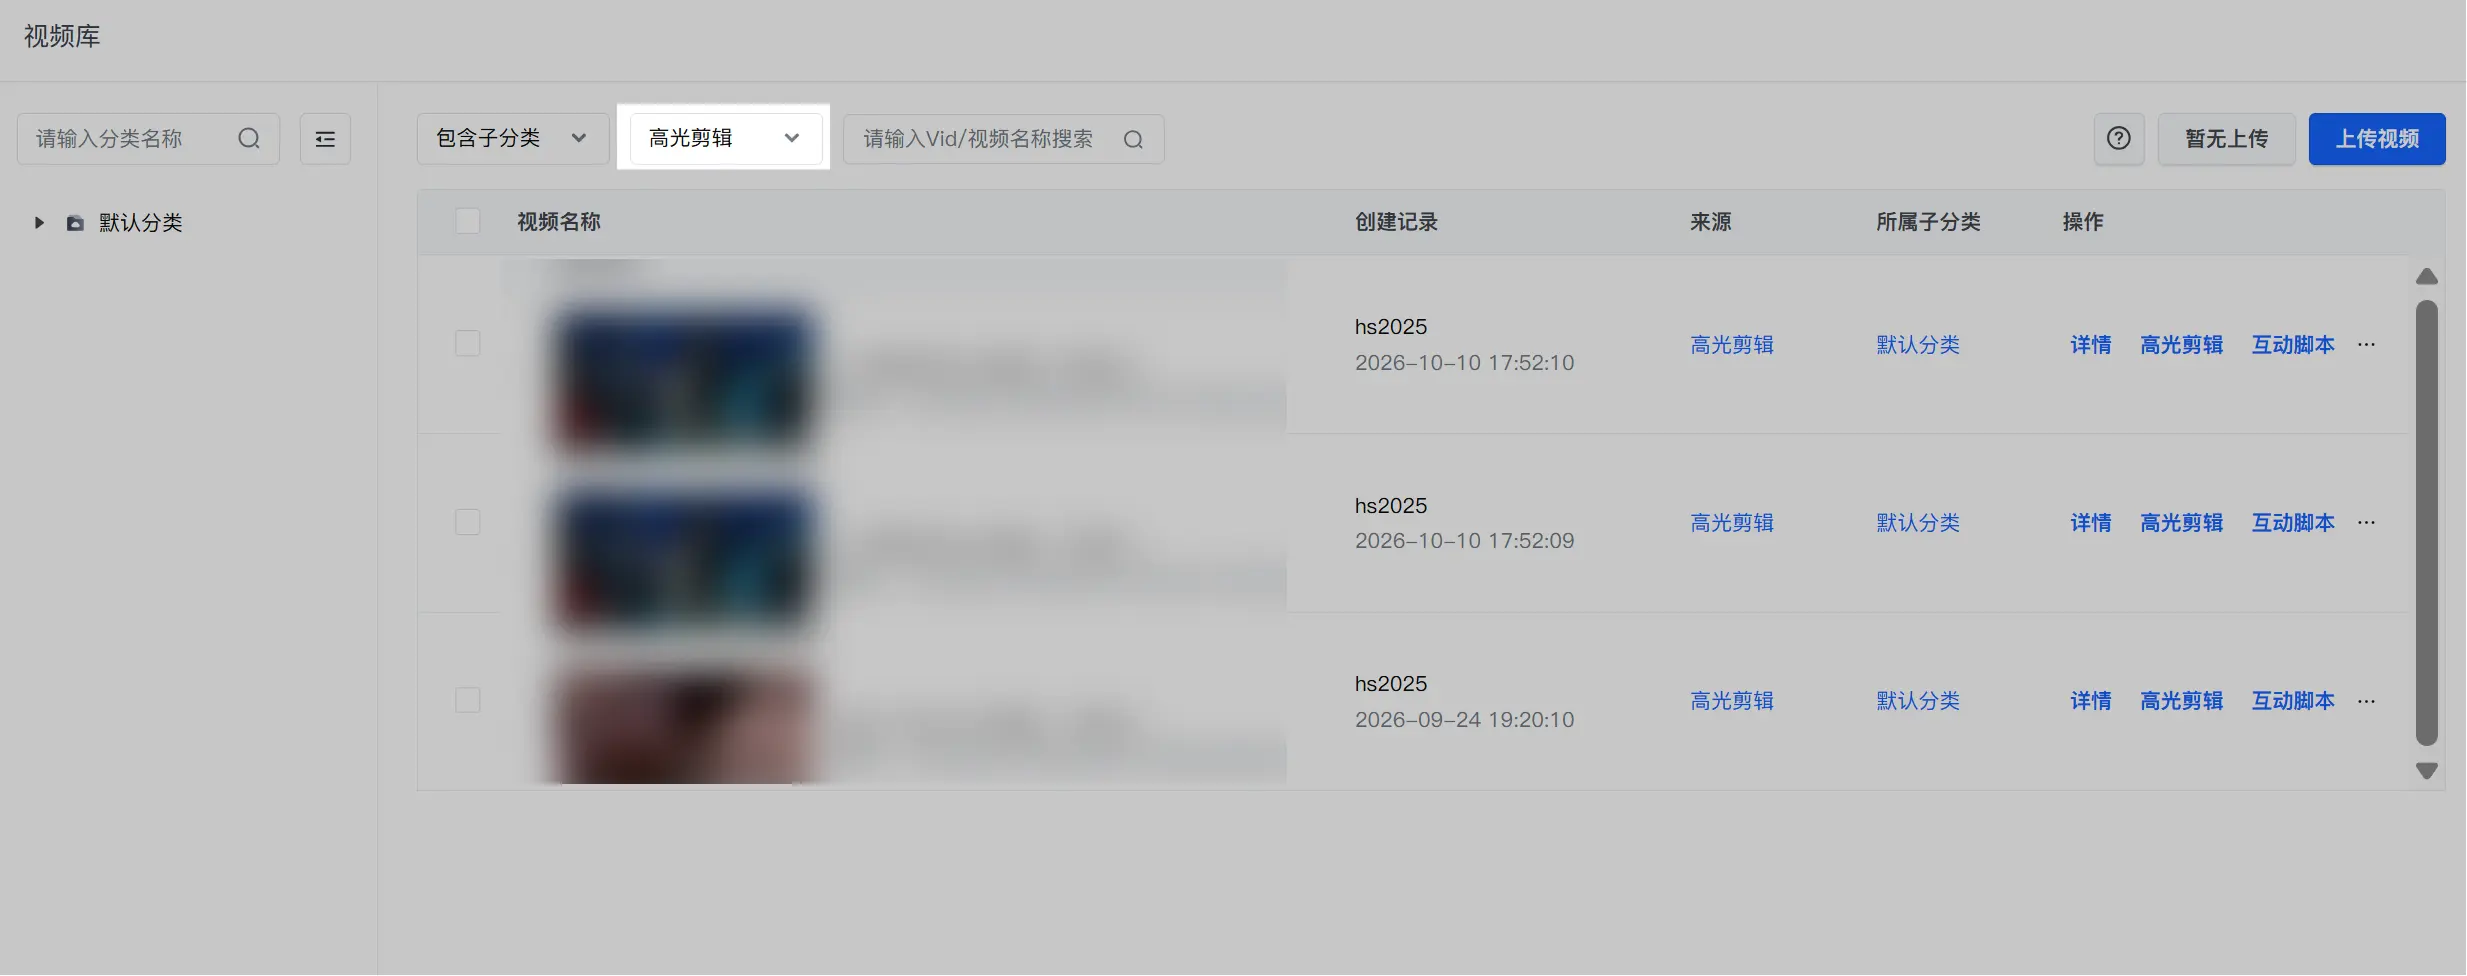Toggle the select-all checkbox in table header
The width and height of the screenshot is (2467, 976).
[x=467, y=221]
